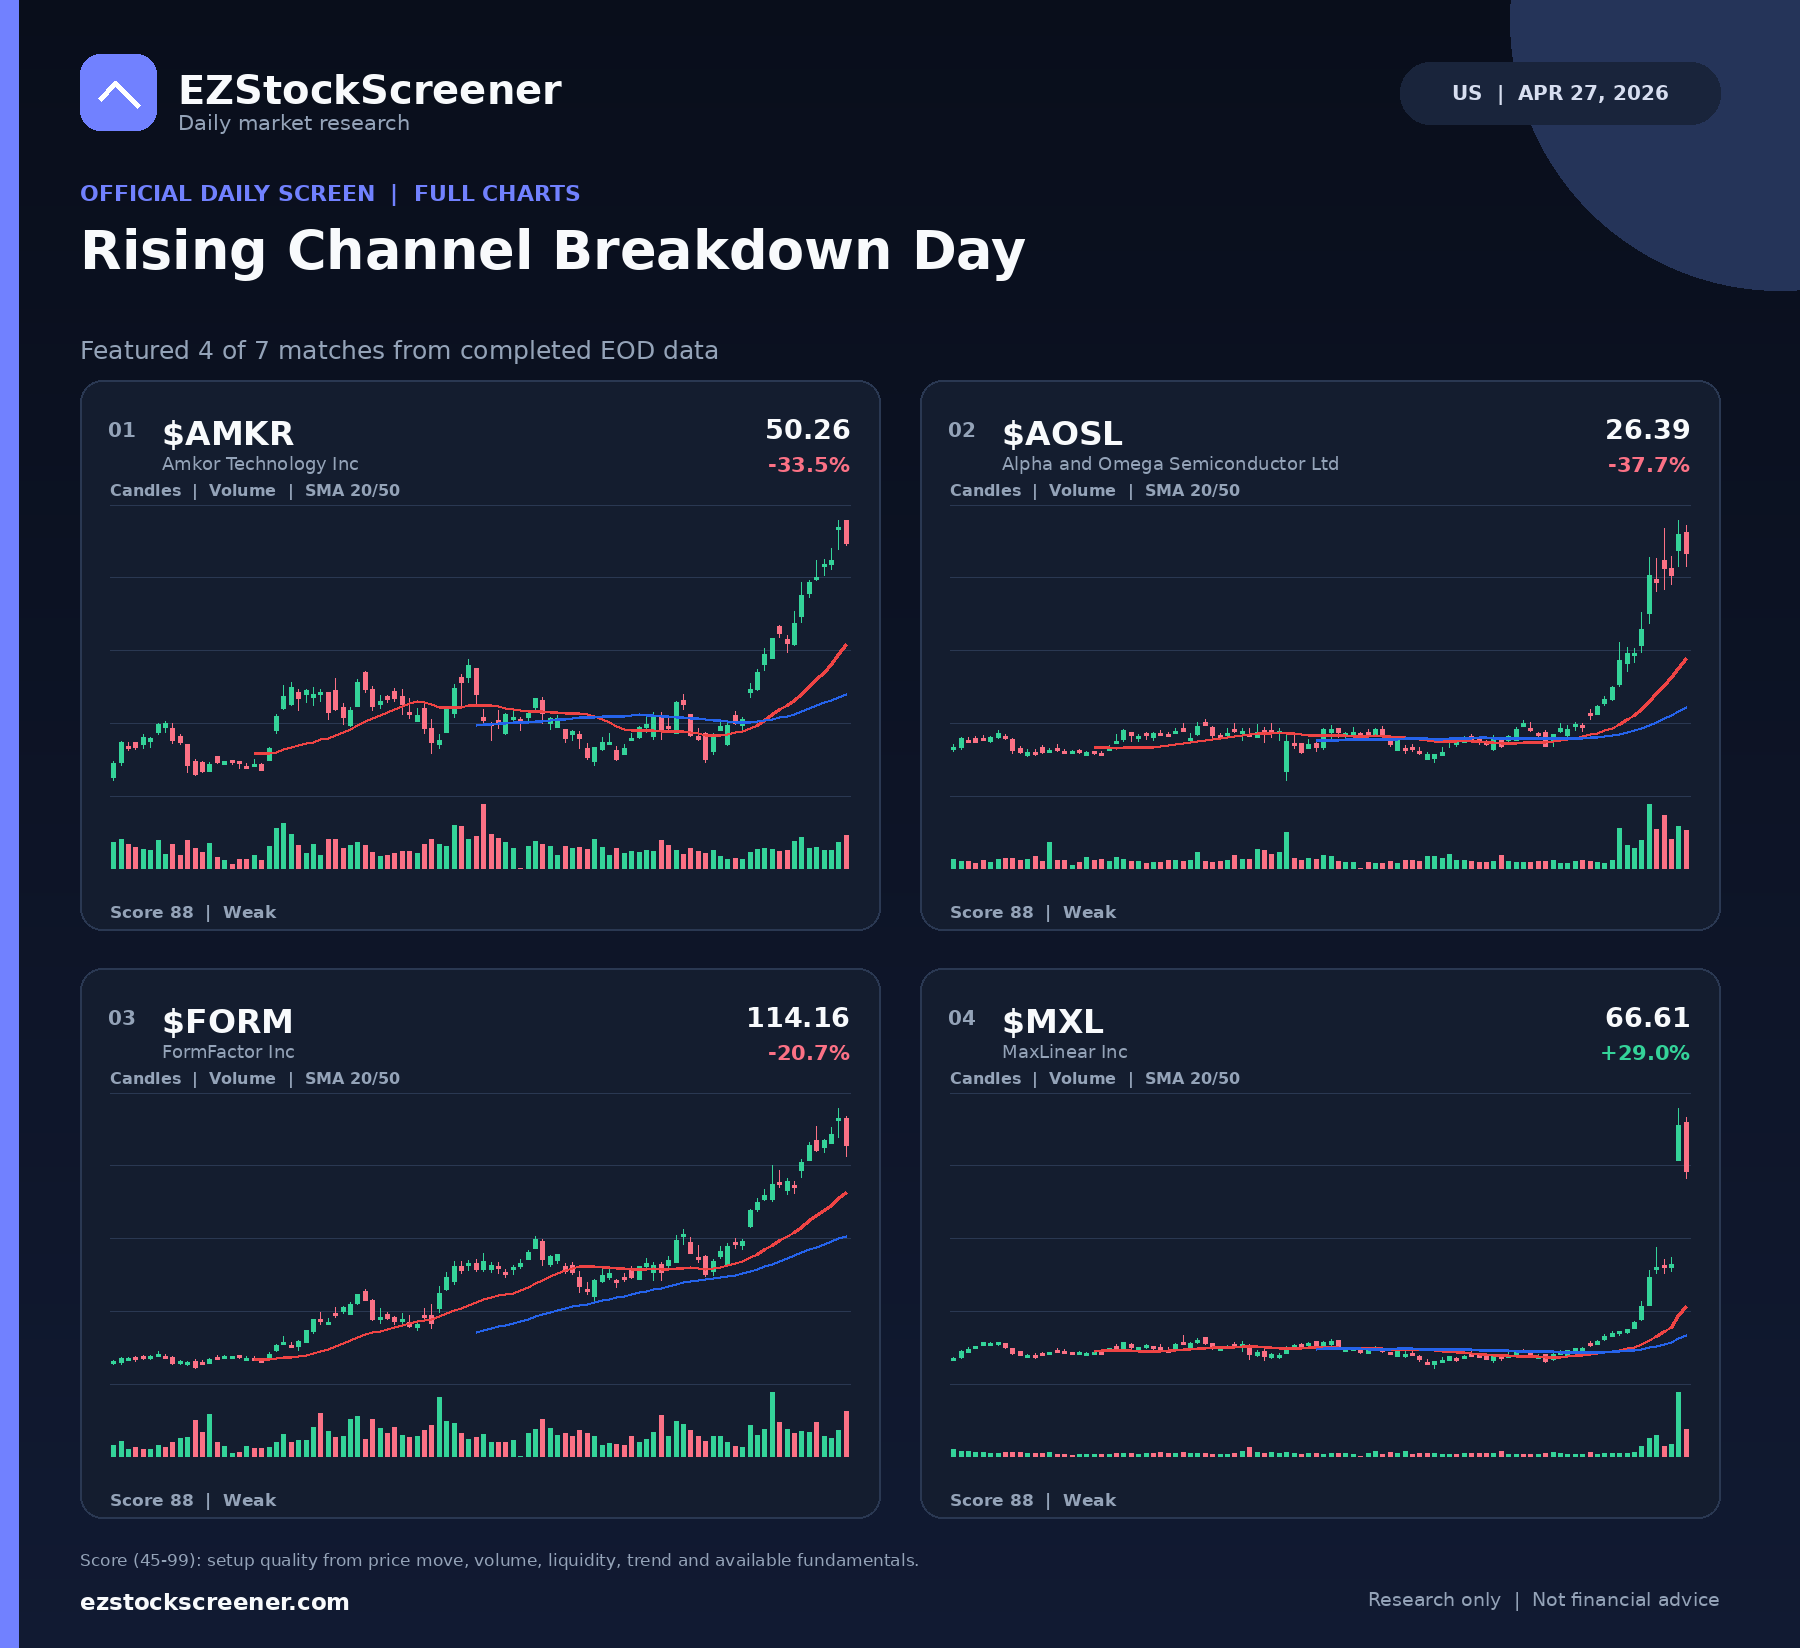The height and width of the screenshot is (1648, 1800).
Task: Open the $AMKR ticker symbol
Action: [x=228, y=434]
